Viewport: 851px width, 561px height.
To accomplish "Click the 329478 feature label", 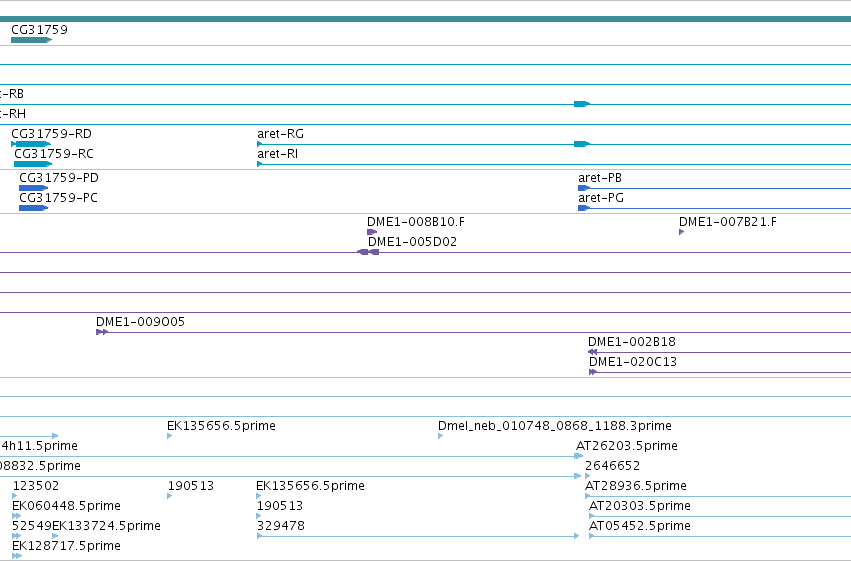I will (x=281, y=526).
